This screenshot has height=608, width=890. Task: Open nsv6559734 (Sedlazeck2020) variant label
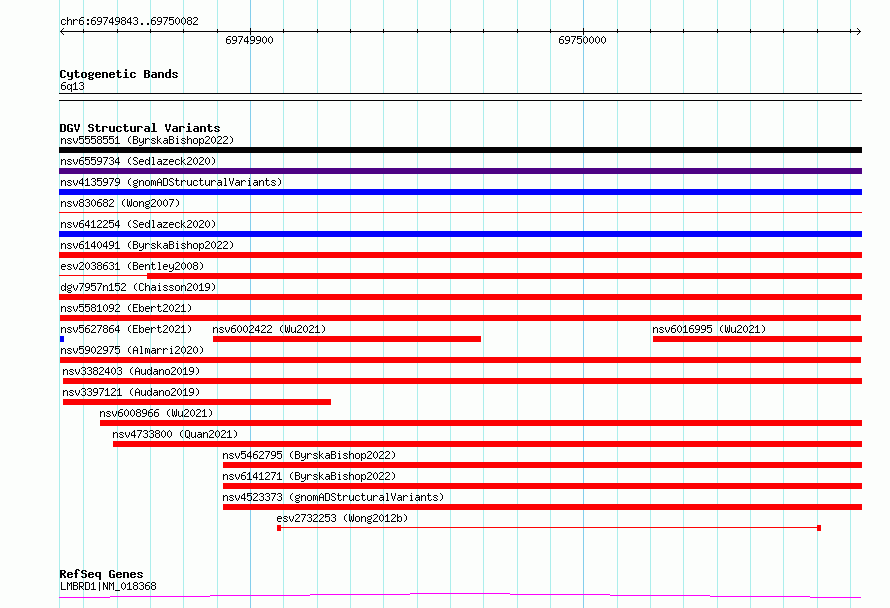[x=138, y=161]
